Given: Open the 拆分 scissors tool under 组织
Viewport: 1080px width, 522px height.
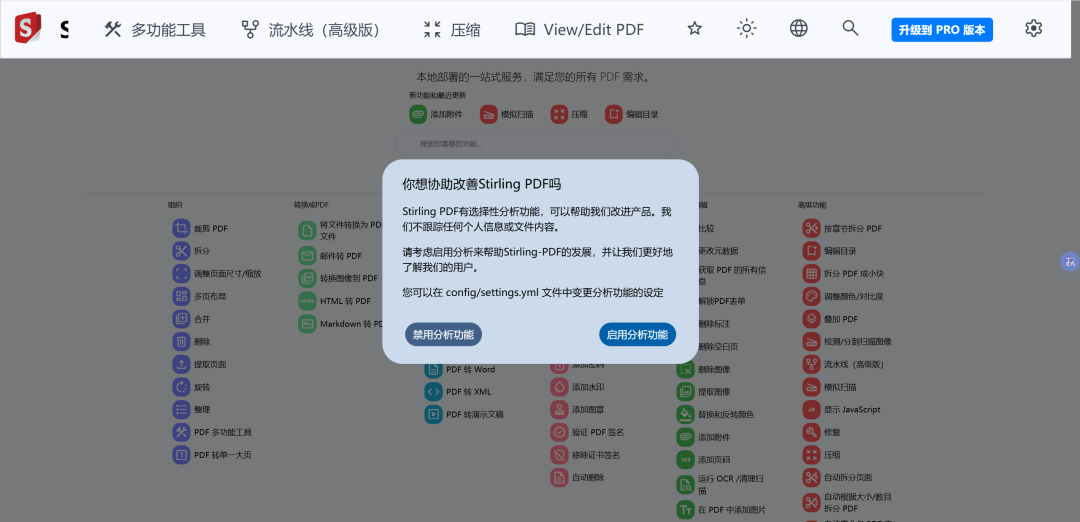Looking at the screenshot, I should pos(191,251).
